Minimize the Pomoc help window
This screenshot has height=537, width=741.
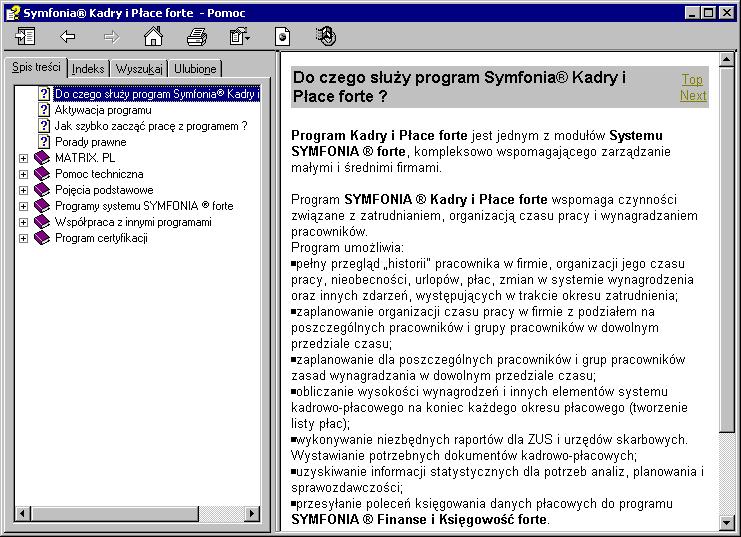[692, 13]
